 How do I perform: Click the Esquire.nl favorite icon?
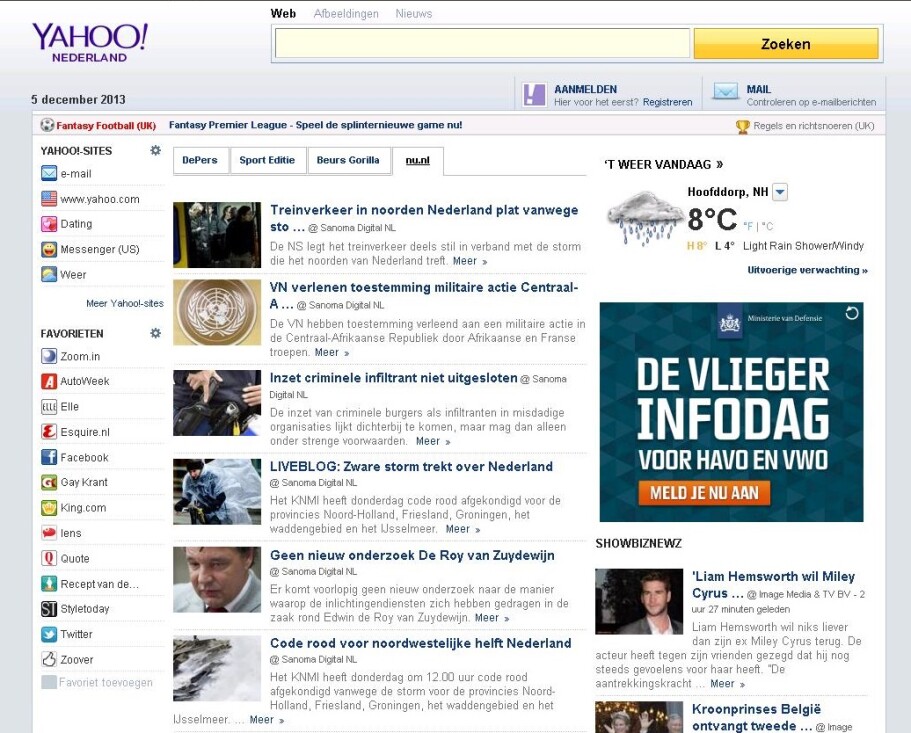[x=49, y=432]
